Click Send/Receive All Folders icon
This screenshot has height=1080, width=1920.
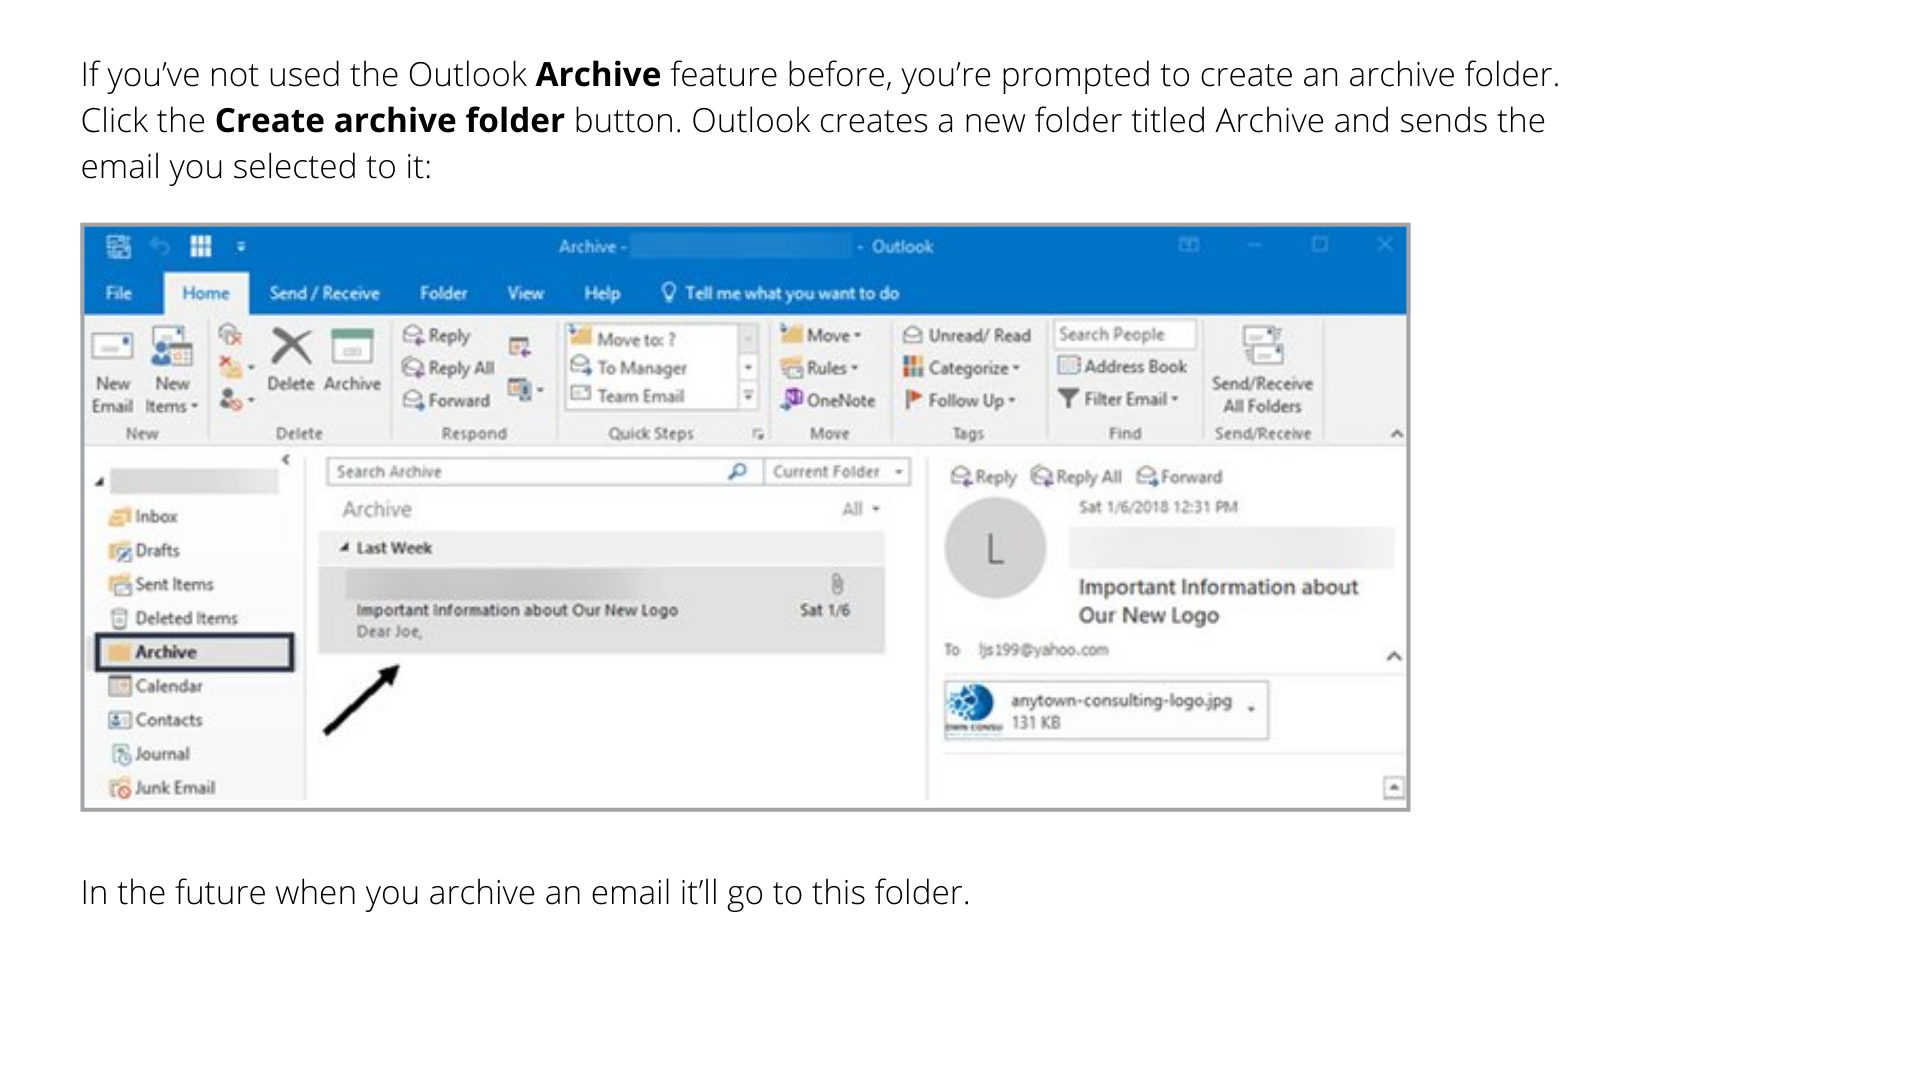(x=1262, y=346)
